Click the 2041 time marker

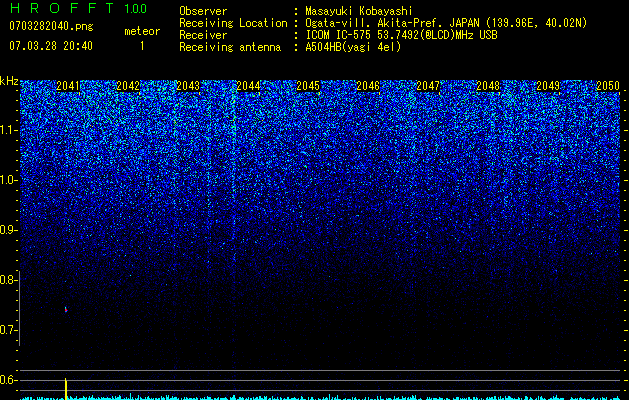pos(68,86)
